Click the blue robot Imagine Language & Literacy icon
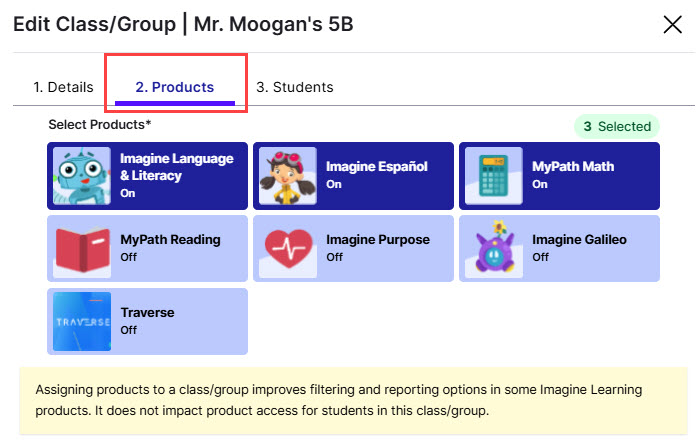 click(82, 176)
